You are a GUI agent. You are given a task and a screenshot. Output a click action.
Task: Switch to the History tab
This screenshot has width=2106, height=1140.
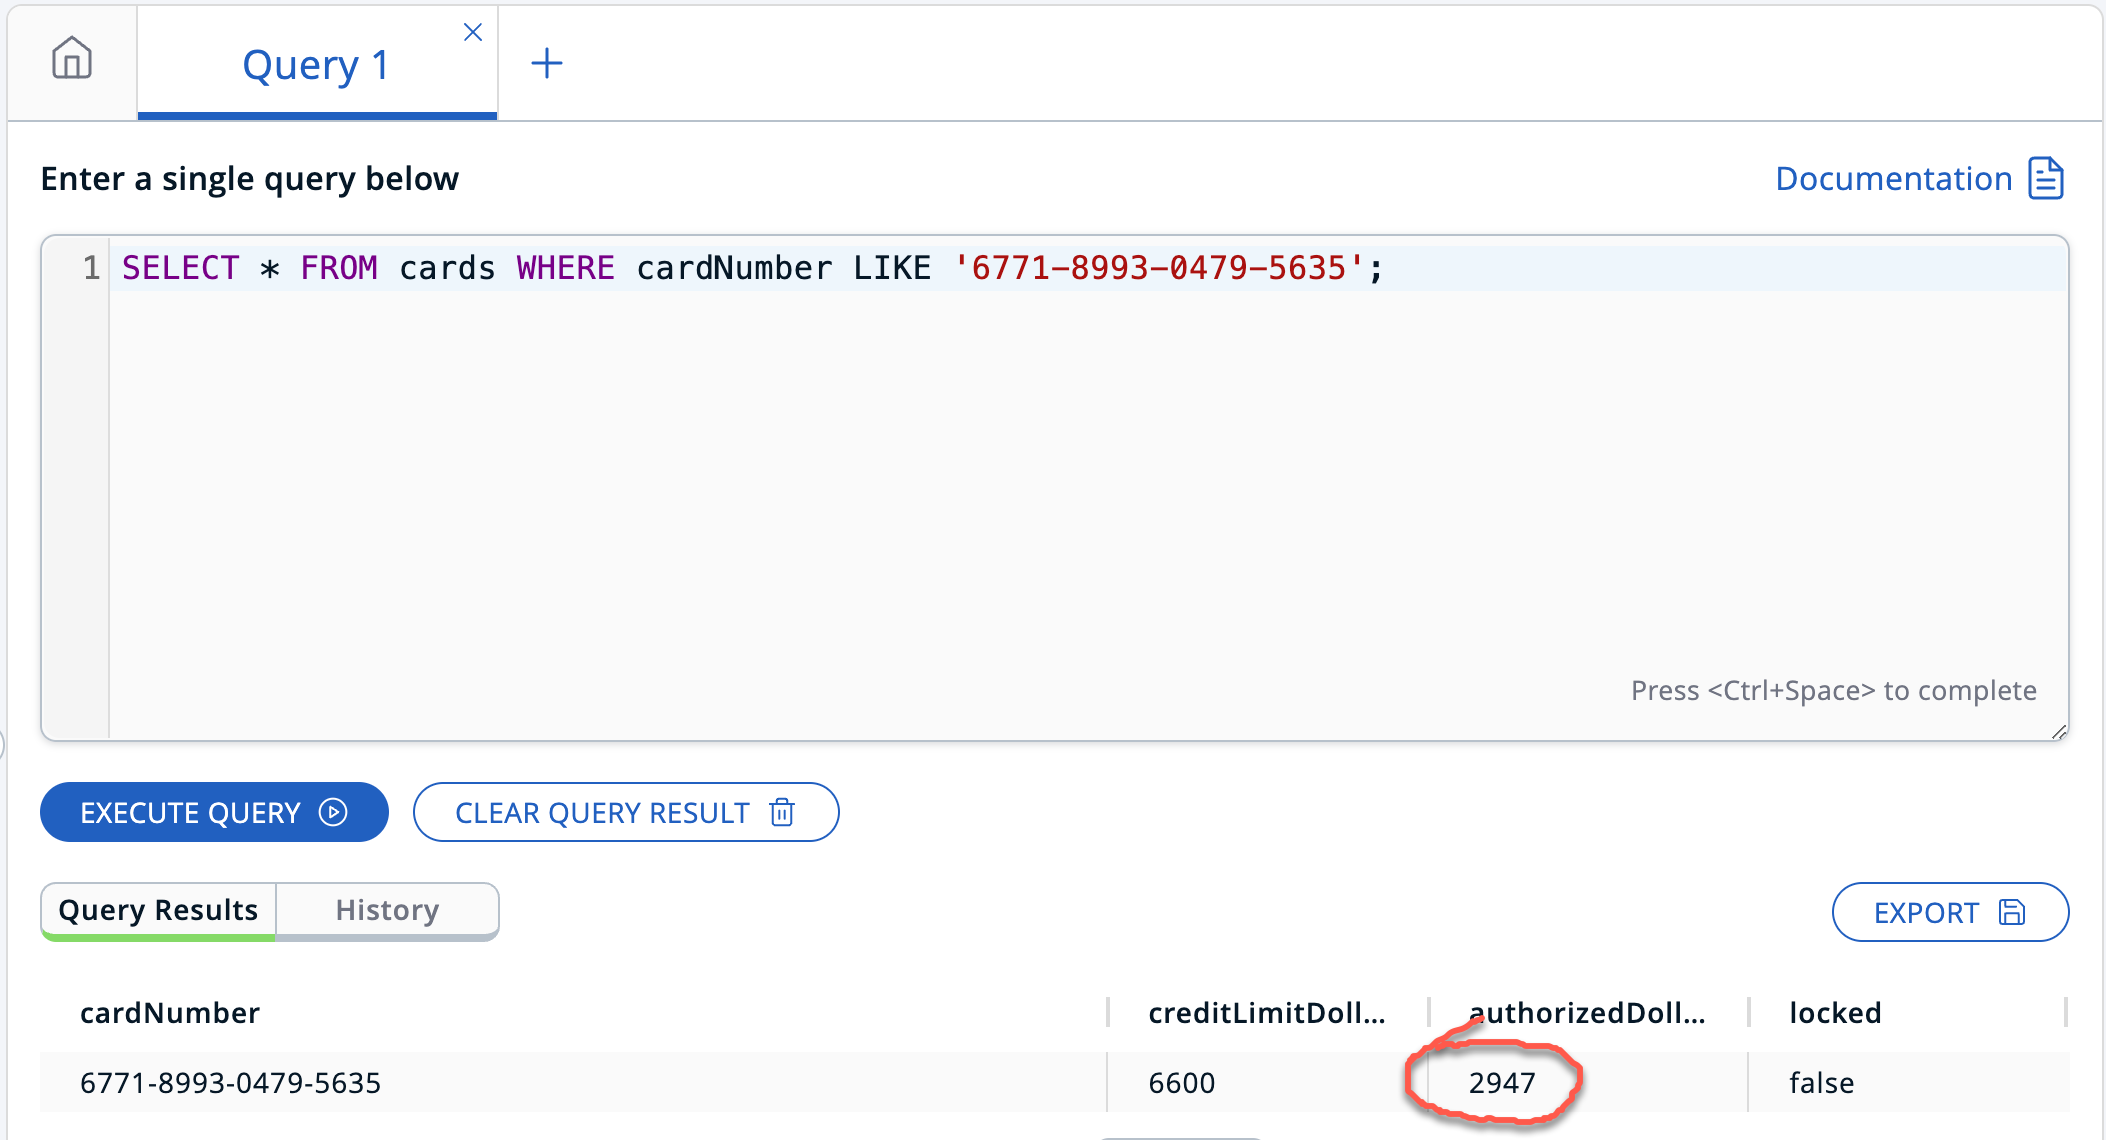[x=387, y=910]
